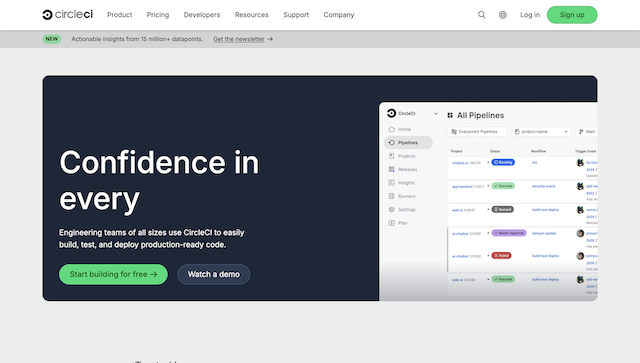The height and width of the screenshot is (363, 640).
Task: Click the Home house icon in the sidebar
Action: [391, 129]
